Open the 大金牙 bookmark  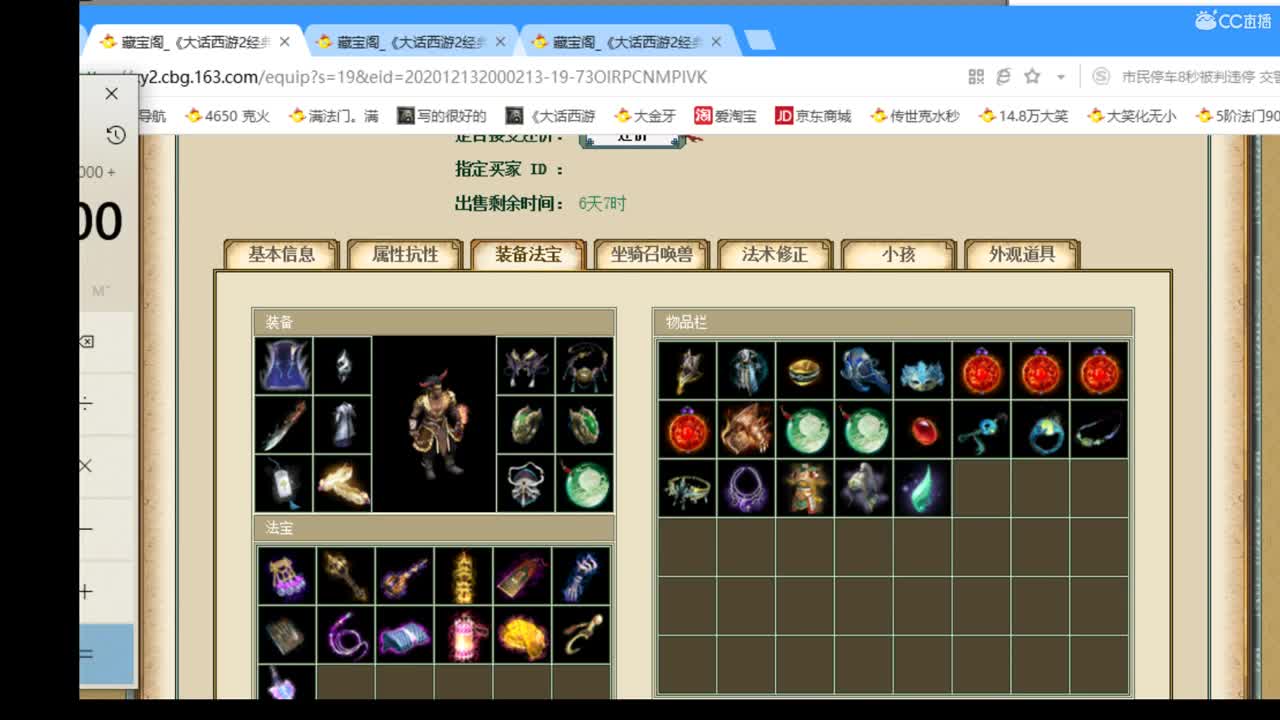[x=646, y=116]
